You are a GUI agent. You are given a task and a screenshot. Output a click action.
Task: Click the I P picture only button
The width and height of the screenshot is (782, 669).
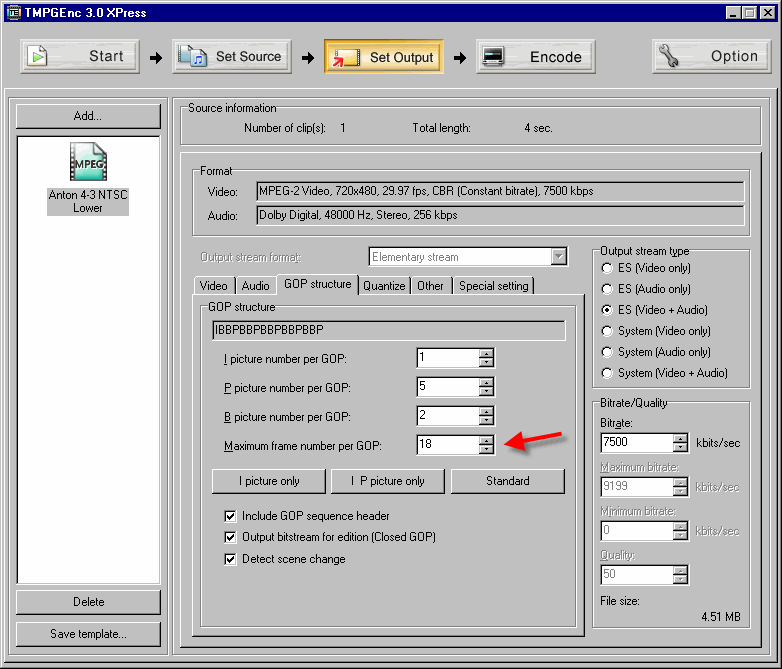coord(388,481)
